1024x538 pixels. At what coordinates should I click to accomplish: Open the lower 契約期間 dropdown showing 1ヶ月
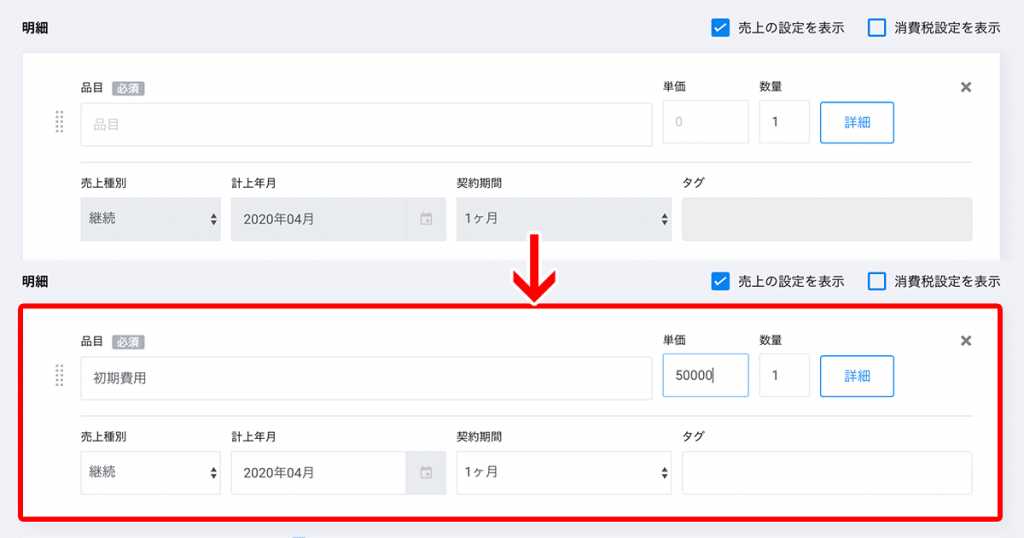click(x=564, y=473)
